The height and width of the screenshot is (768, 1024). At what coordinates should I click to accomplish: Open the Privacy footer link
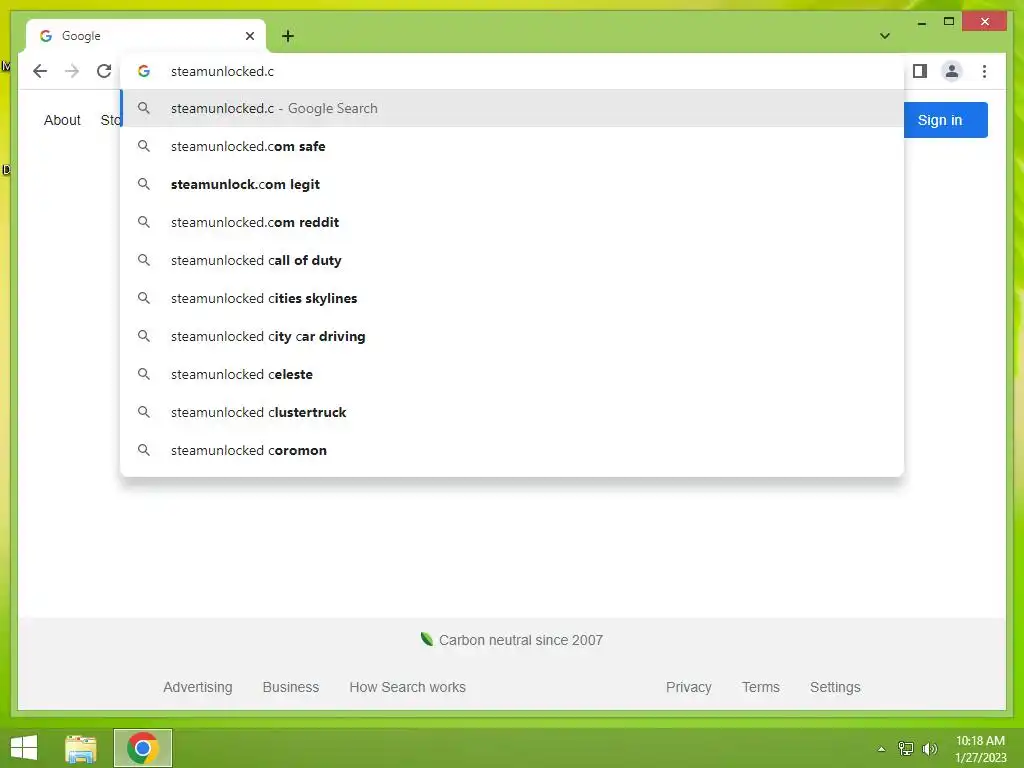tap(688, 687)
